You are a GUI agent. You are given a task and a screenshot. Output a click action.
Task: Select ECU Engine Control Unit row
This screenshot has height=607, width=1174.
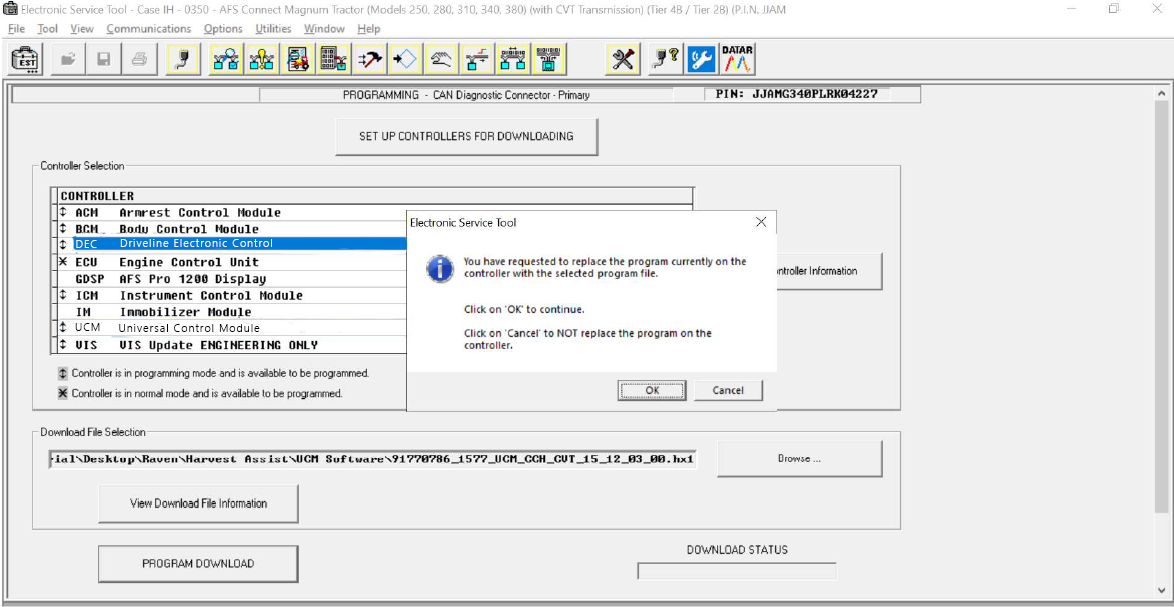pyautogui.click(x=232, y=262)
